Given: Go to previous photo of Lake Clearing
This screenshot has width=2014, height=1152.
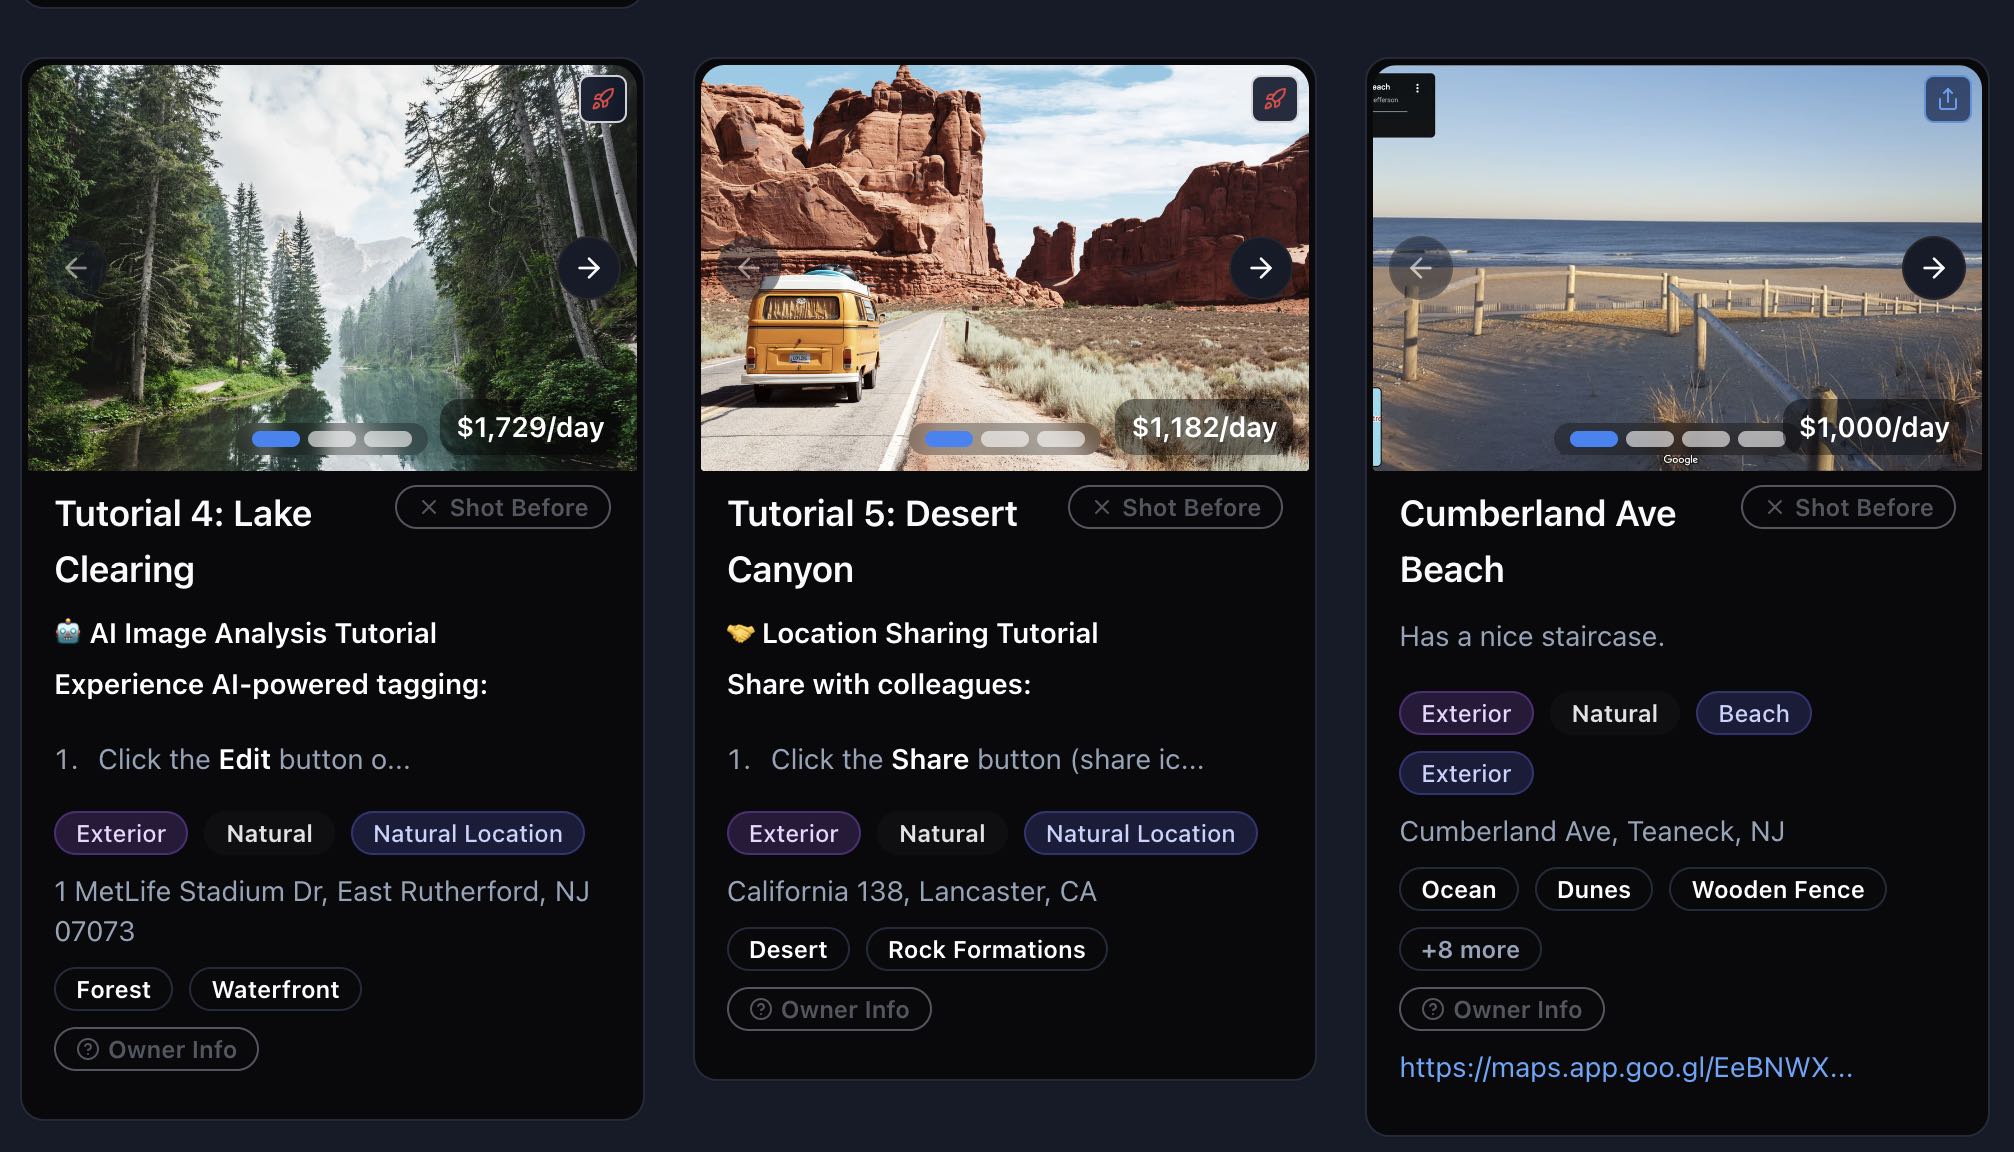Looking at the screenshot, I should click(76, 267).
